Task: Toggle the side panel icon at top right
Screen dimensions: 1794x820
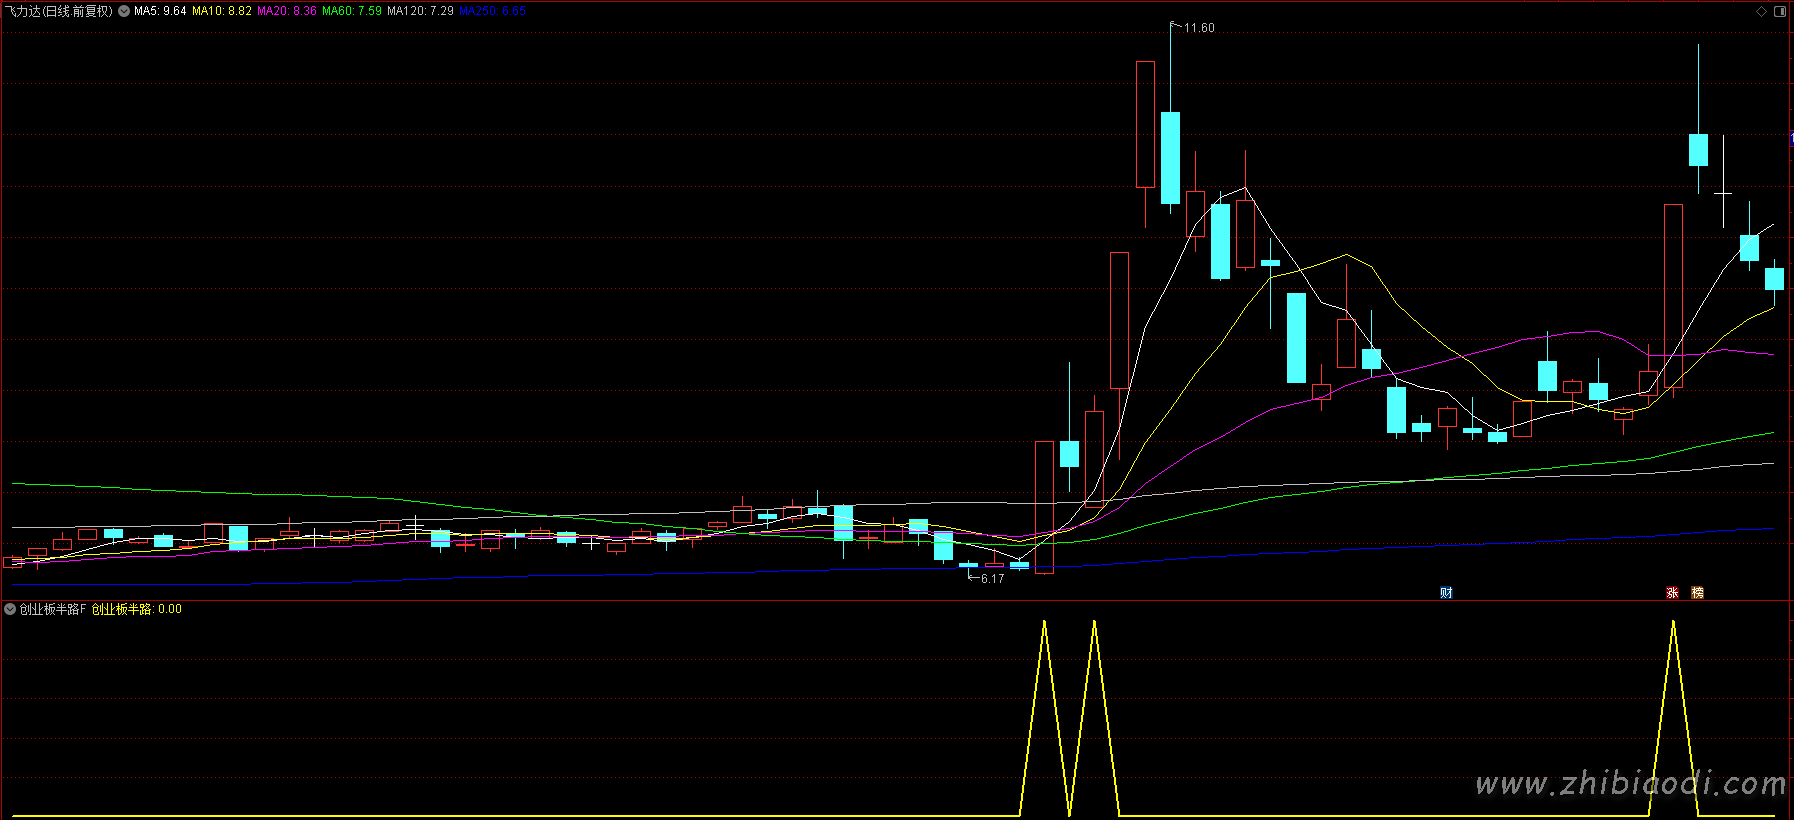Action: pos(1780,11)
